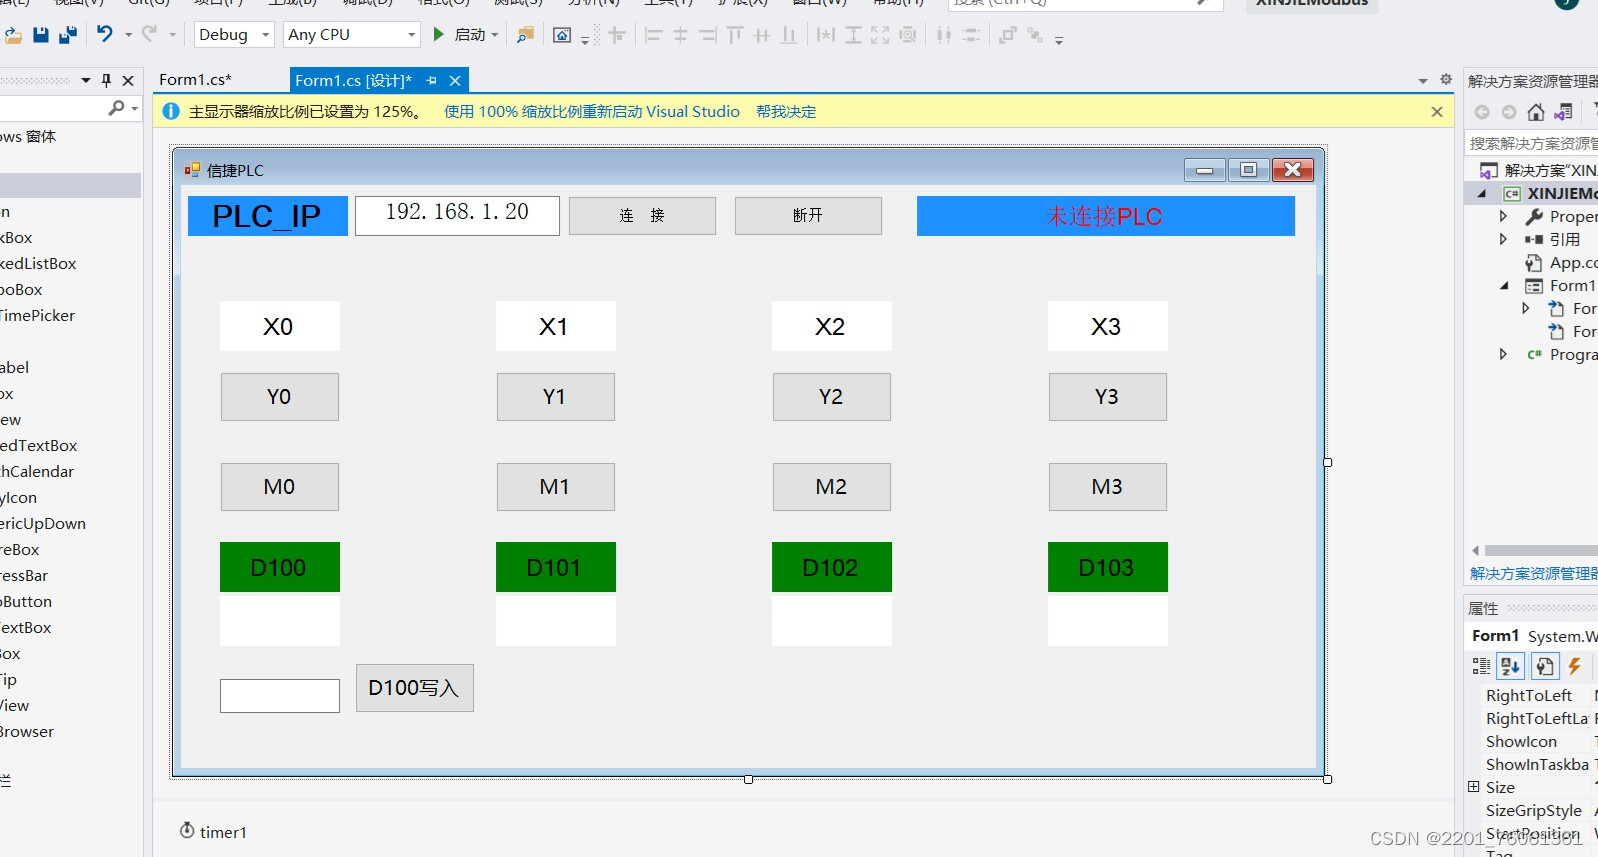Click the Save icon in the toolbar
The image size is (1598, 857).
pyautogui.click(x=41, y=35)
